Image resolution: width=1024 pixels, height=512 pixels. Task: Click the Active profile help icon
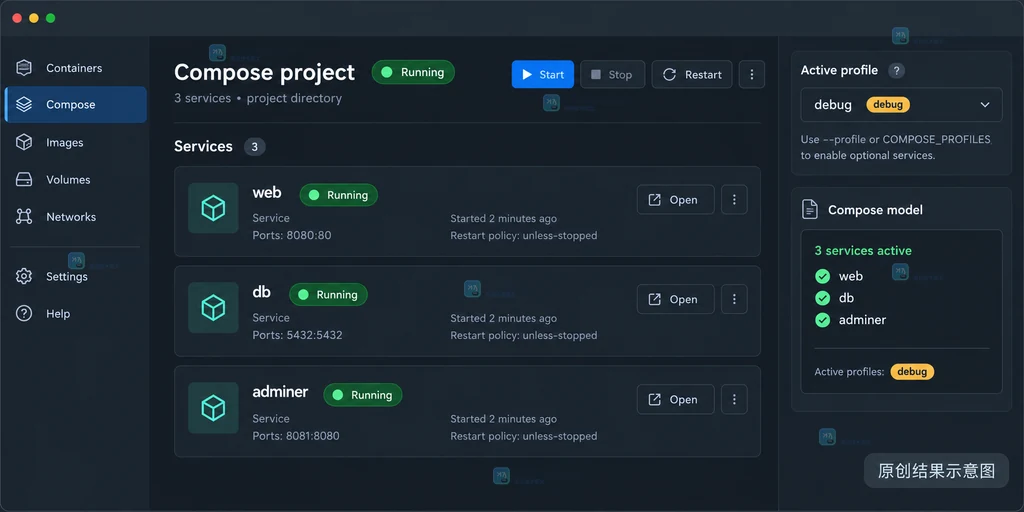tap(897, 71)
